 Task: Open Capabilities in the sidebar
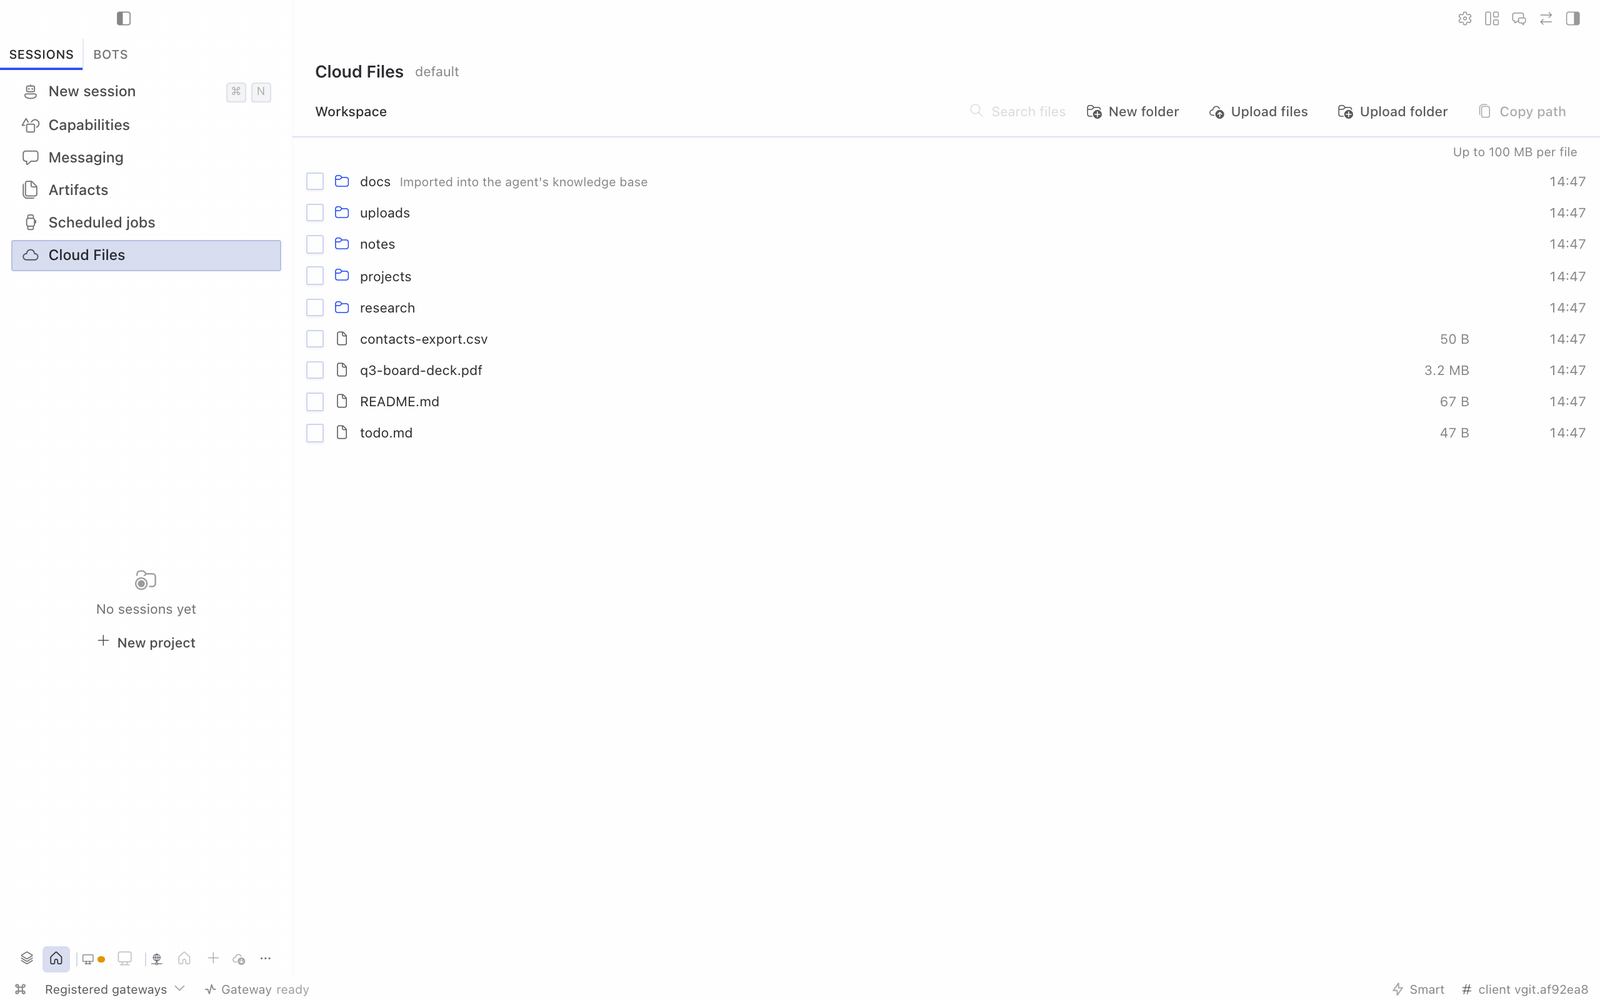tap(146, 125)
